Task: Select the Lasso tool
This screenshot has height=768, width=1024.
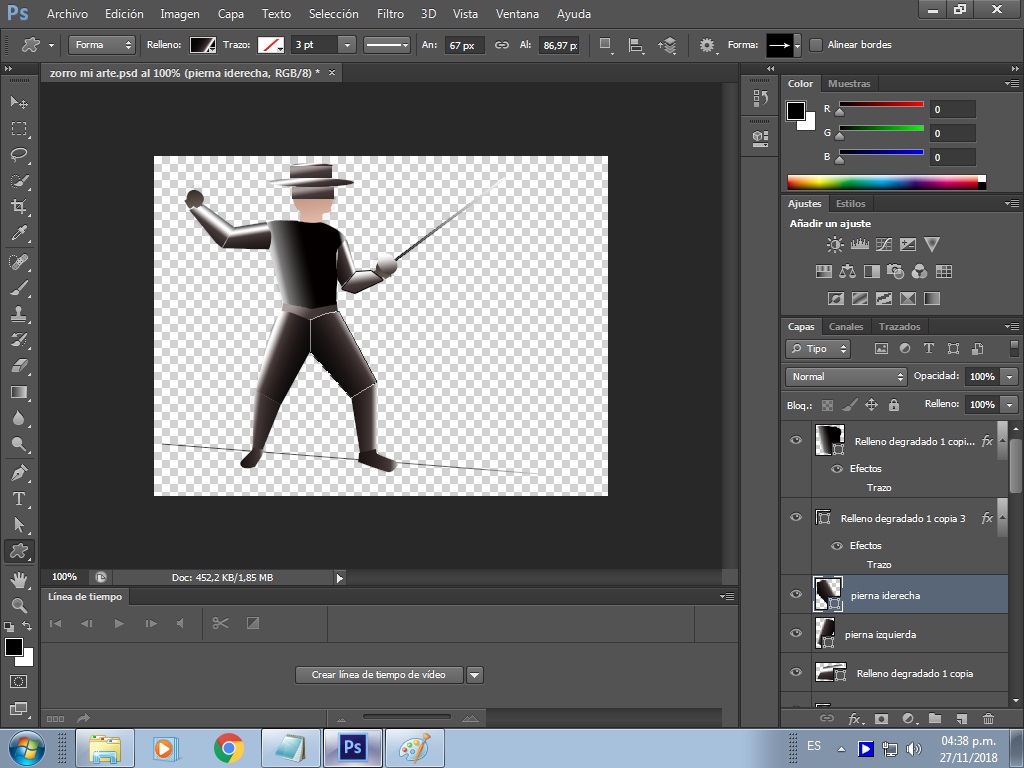Action: pos(19,155)
